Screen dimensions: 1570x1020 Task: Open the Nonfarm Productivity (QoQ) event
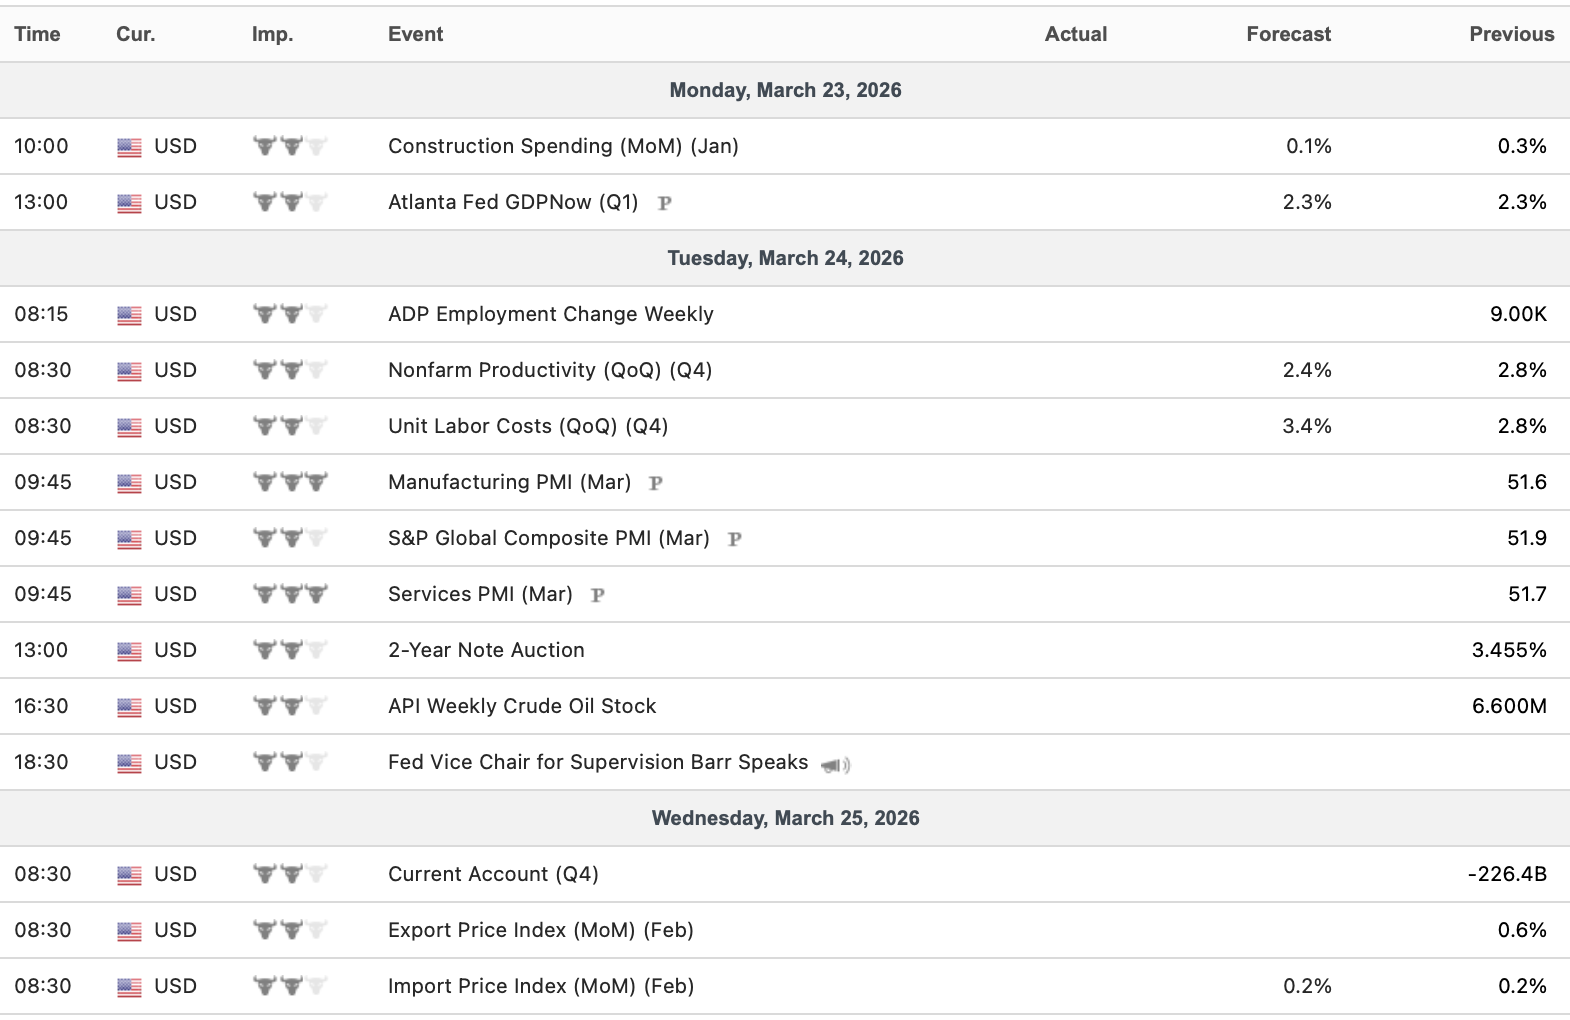[x=549, y=370]
